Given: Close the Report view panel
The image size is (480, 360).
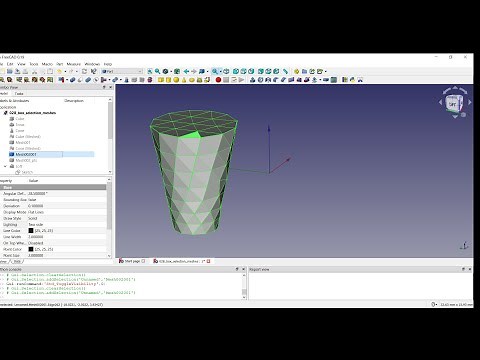Looking at the screenshot, I should click(470, 269).
